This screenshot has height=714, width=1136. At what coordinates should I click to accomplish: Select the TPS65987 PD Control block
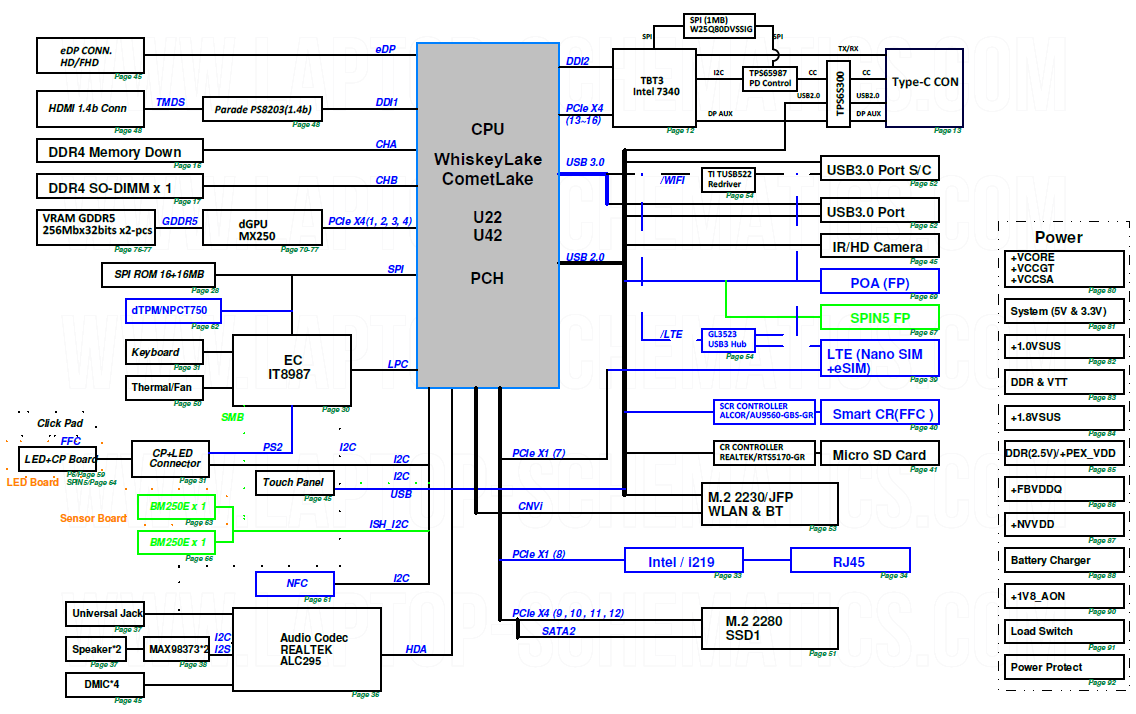(769, 79)
